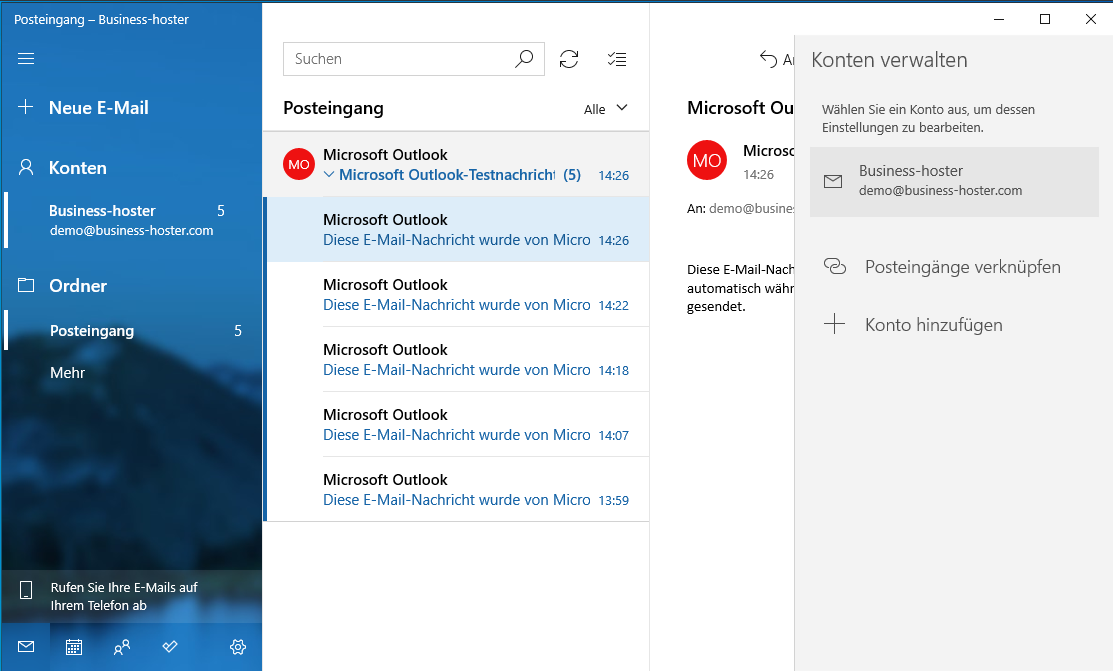Click the phone icon in the sidebar banner
The height and width of the screenshot is (671, 1113).
tap(26, 590)
